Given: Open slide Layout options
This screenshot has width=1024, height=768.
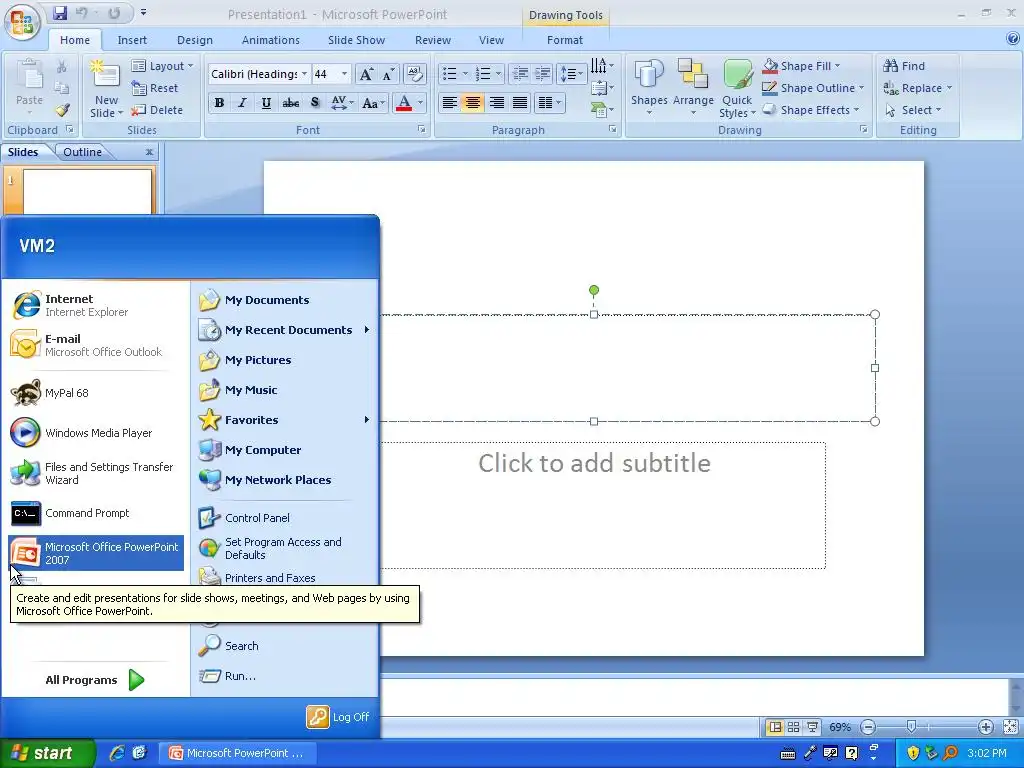Looking at the screenshot, I should (162, 66).
